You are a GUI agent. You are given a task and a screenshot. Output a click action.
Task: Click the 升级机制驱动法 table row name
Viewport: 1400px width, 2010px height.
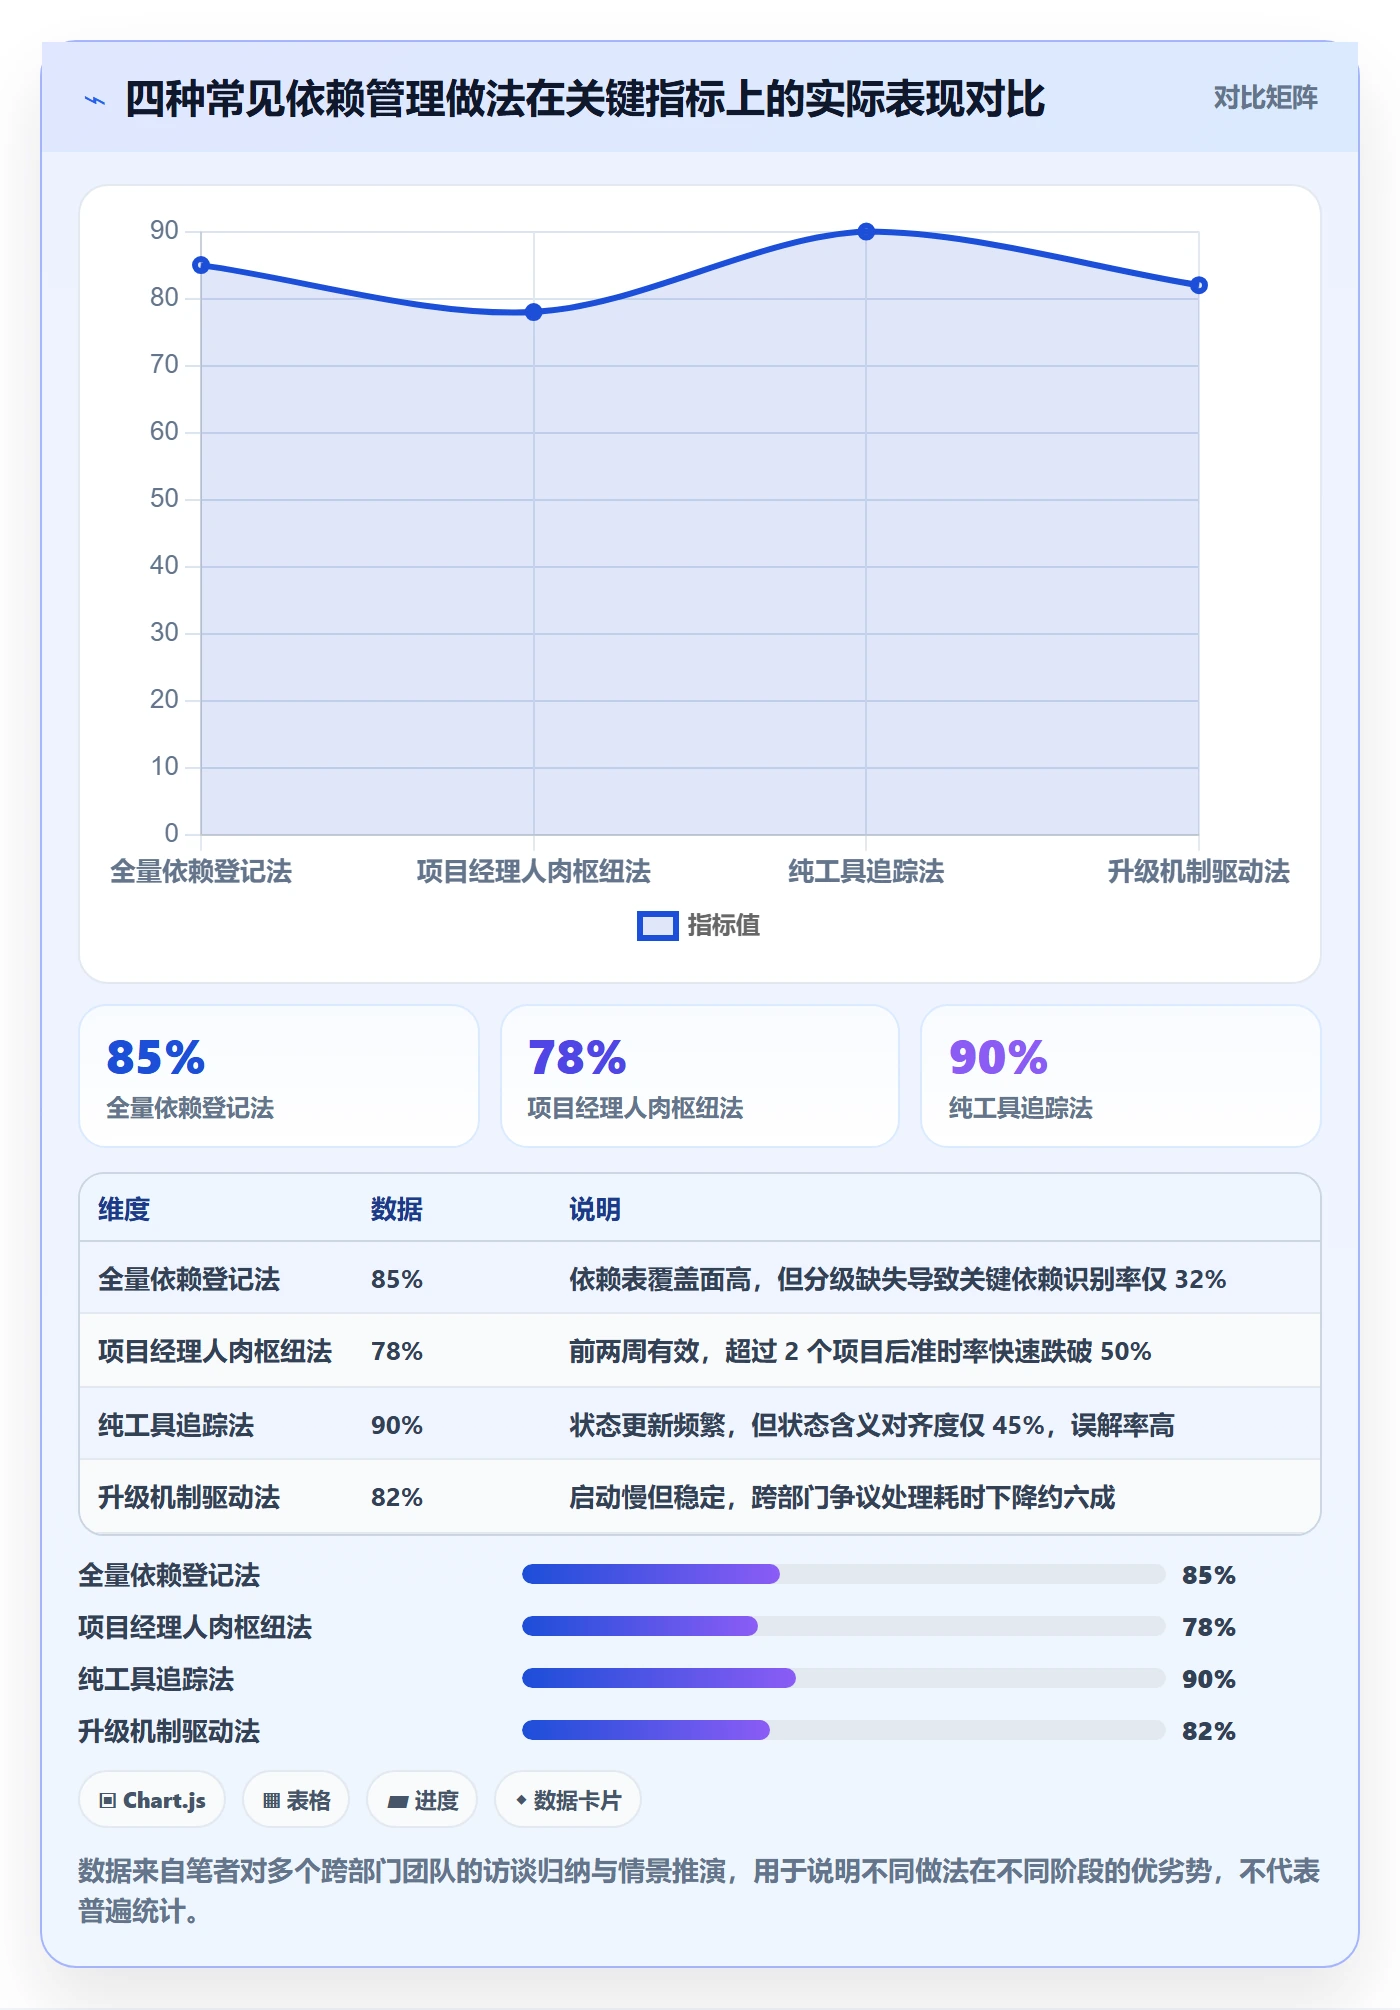[189, 1497]
